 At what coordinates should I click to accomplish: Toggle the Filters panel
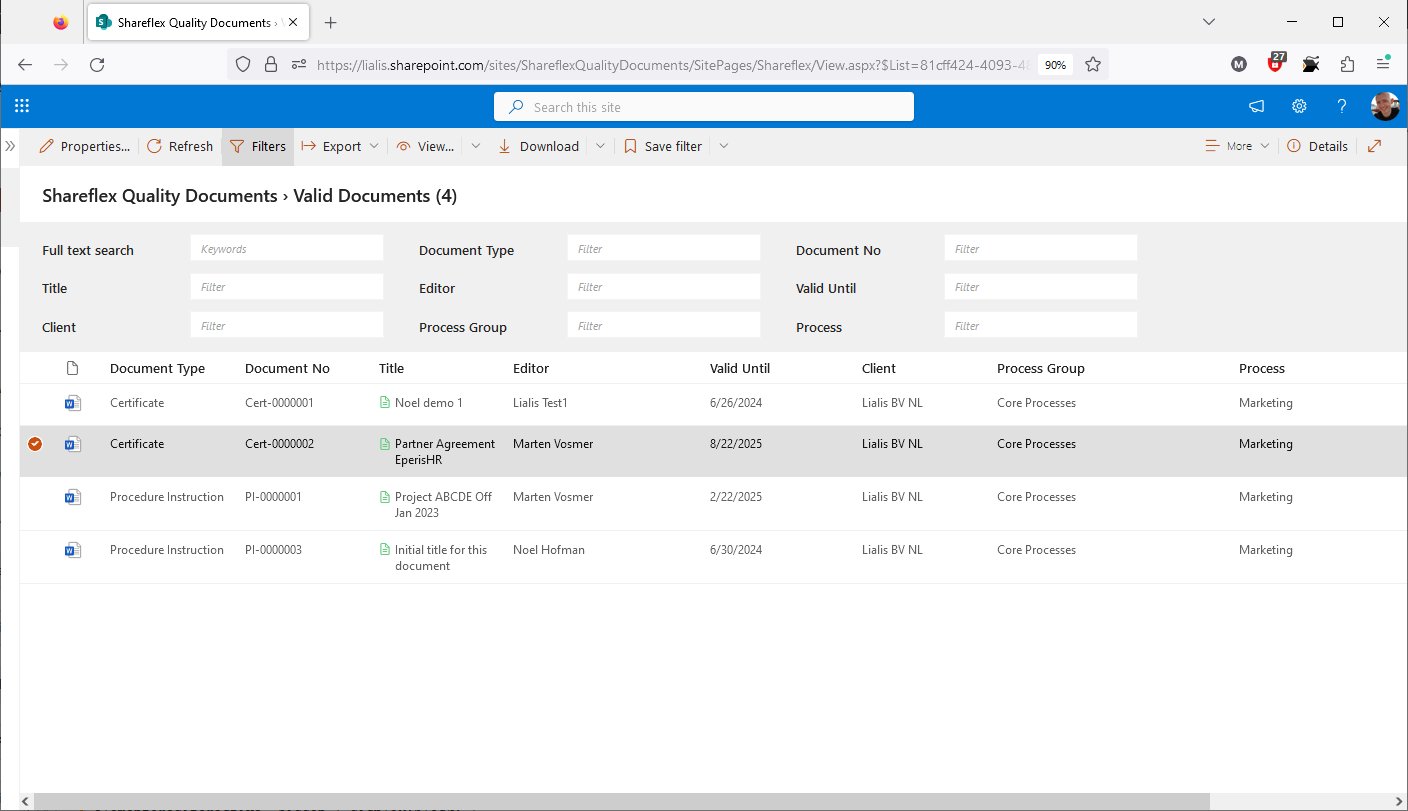(x=258, y=146)
